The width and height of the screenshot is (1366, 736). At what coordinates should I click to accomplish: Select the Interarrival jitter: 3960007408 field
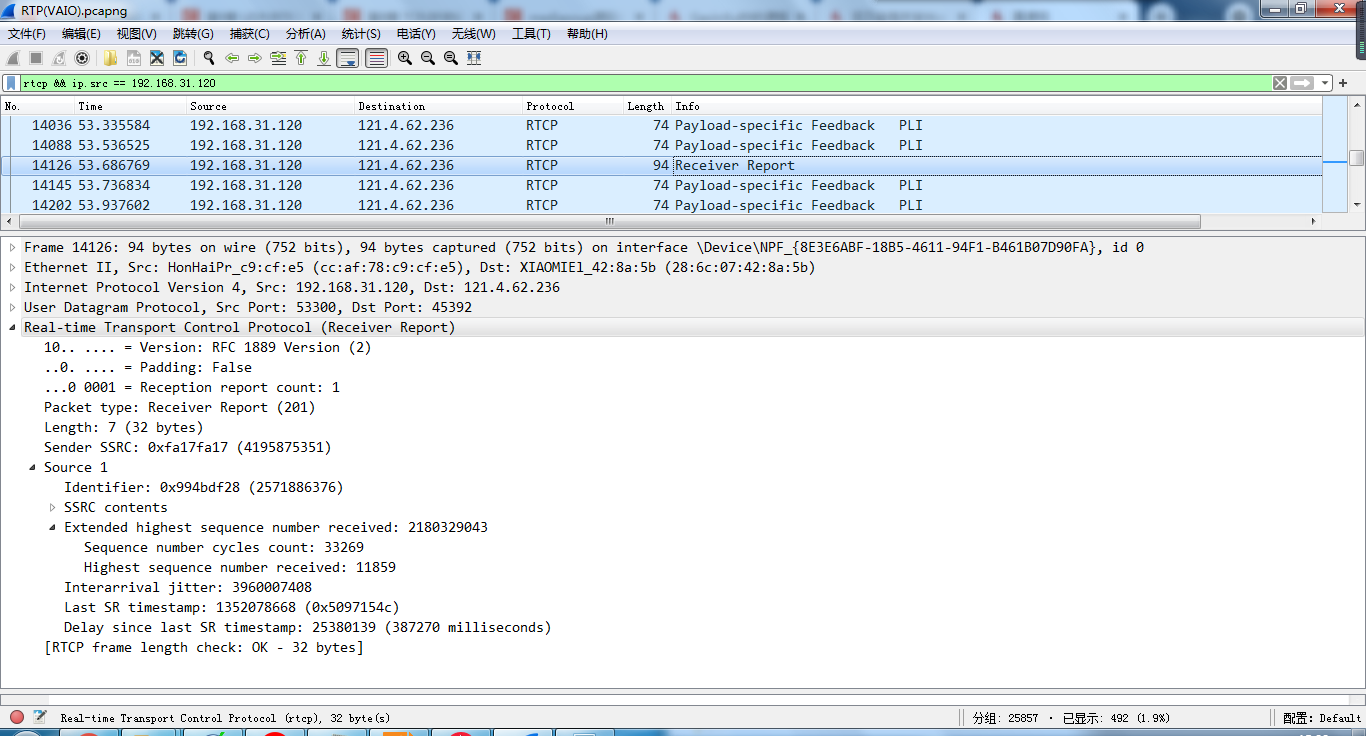pos(188,587)
